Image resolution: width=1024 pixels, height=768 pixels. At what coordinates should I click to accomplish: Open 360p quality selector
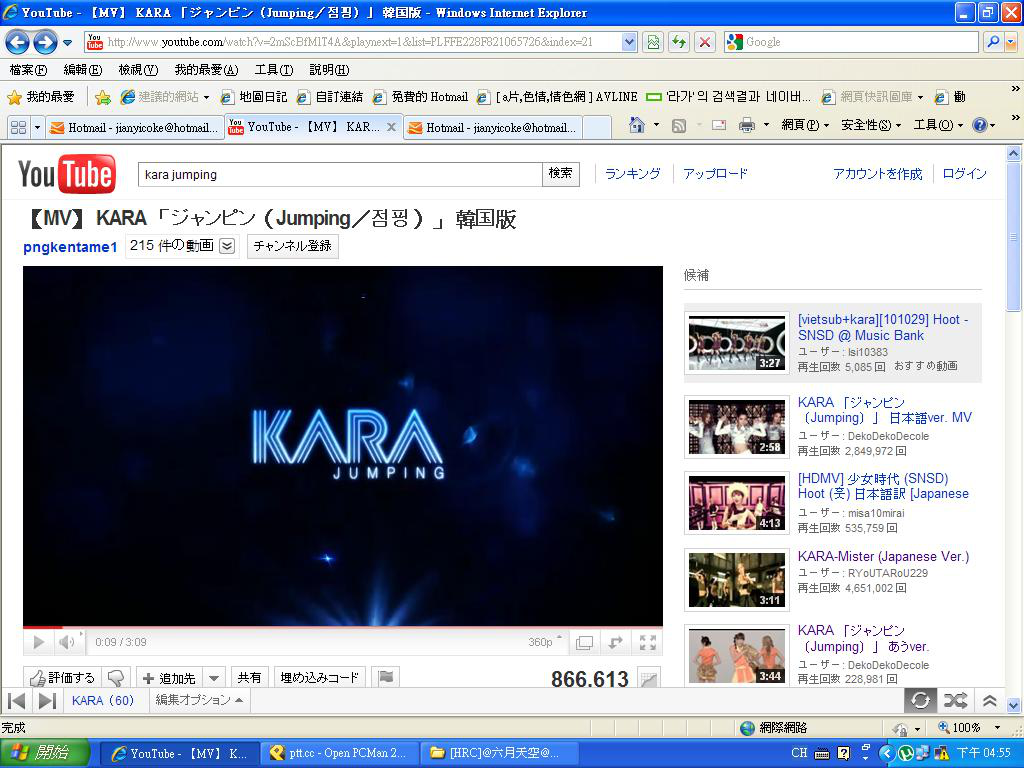[545, 642]
